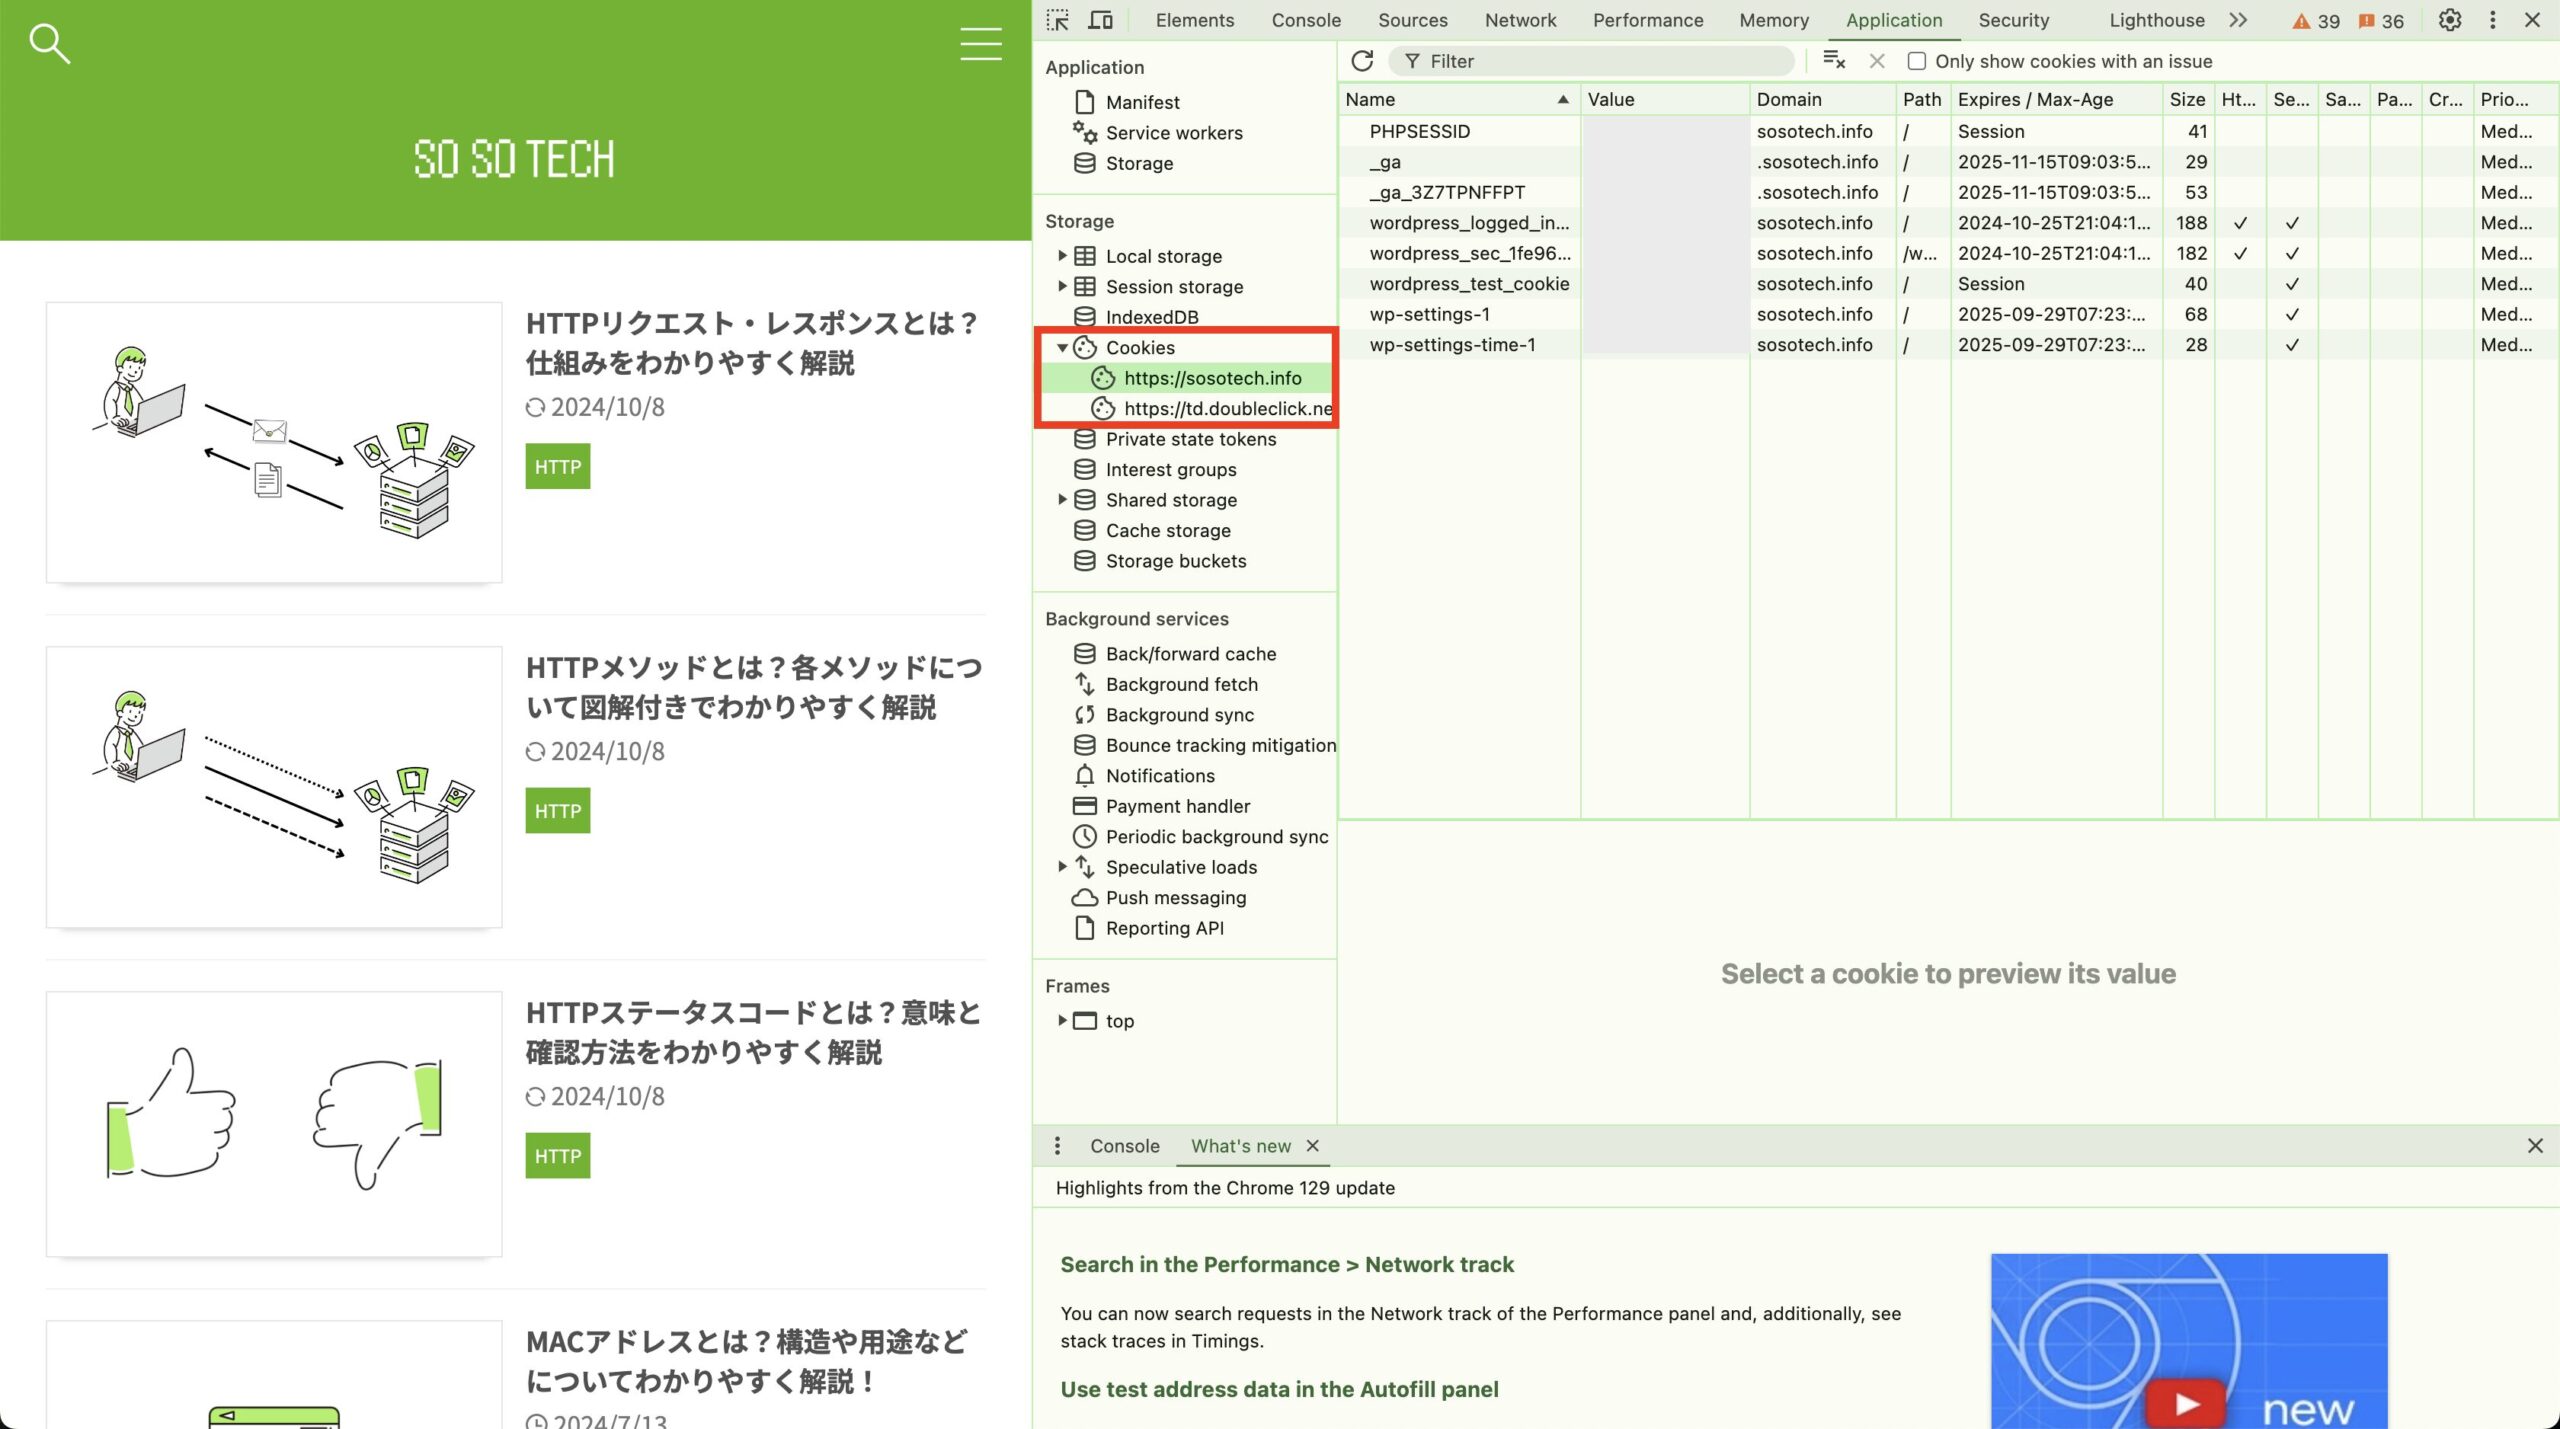Open the website search magnifier icon
Viewport: 2560px width, 1429px height.
click(48, 44)
